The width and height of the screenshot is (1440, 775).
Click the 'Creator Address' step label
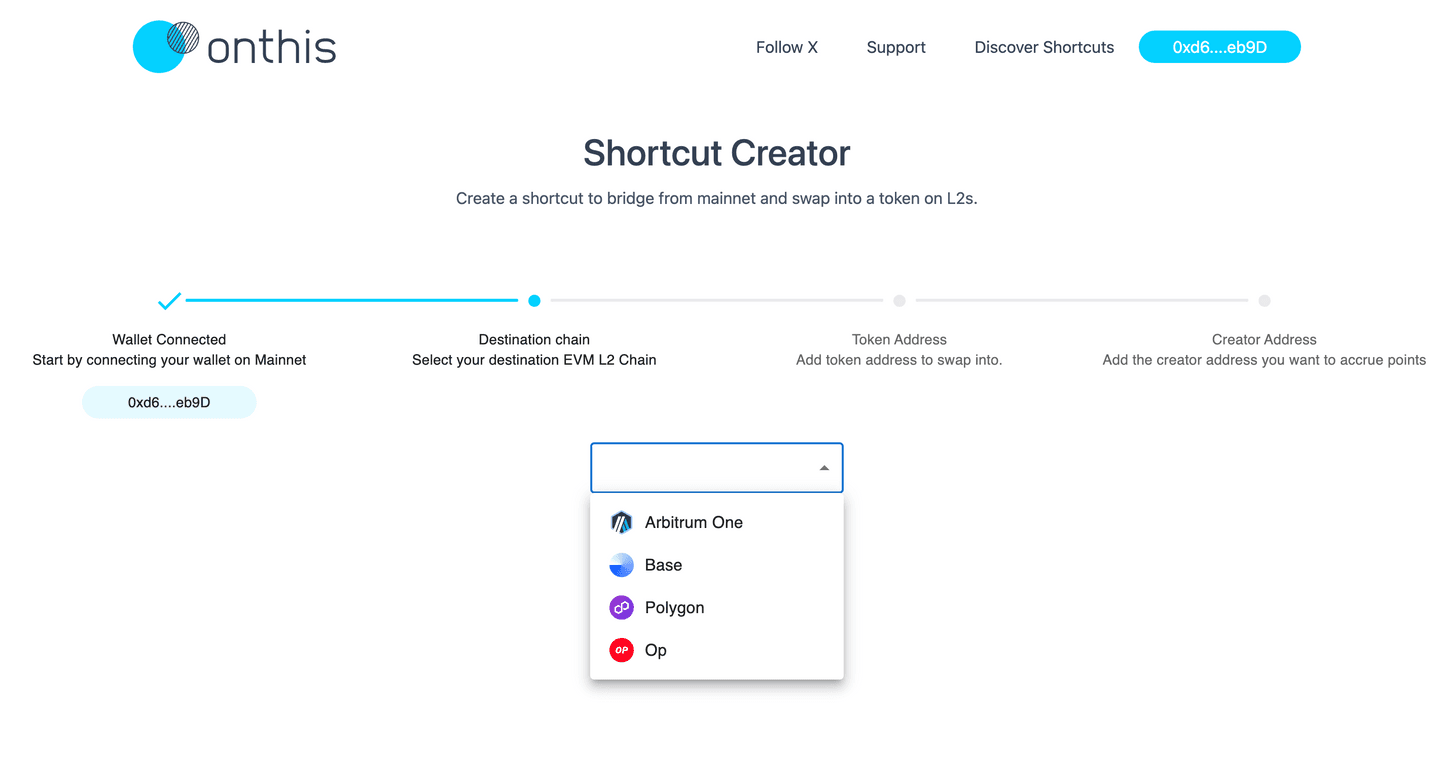[1264, 340]
